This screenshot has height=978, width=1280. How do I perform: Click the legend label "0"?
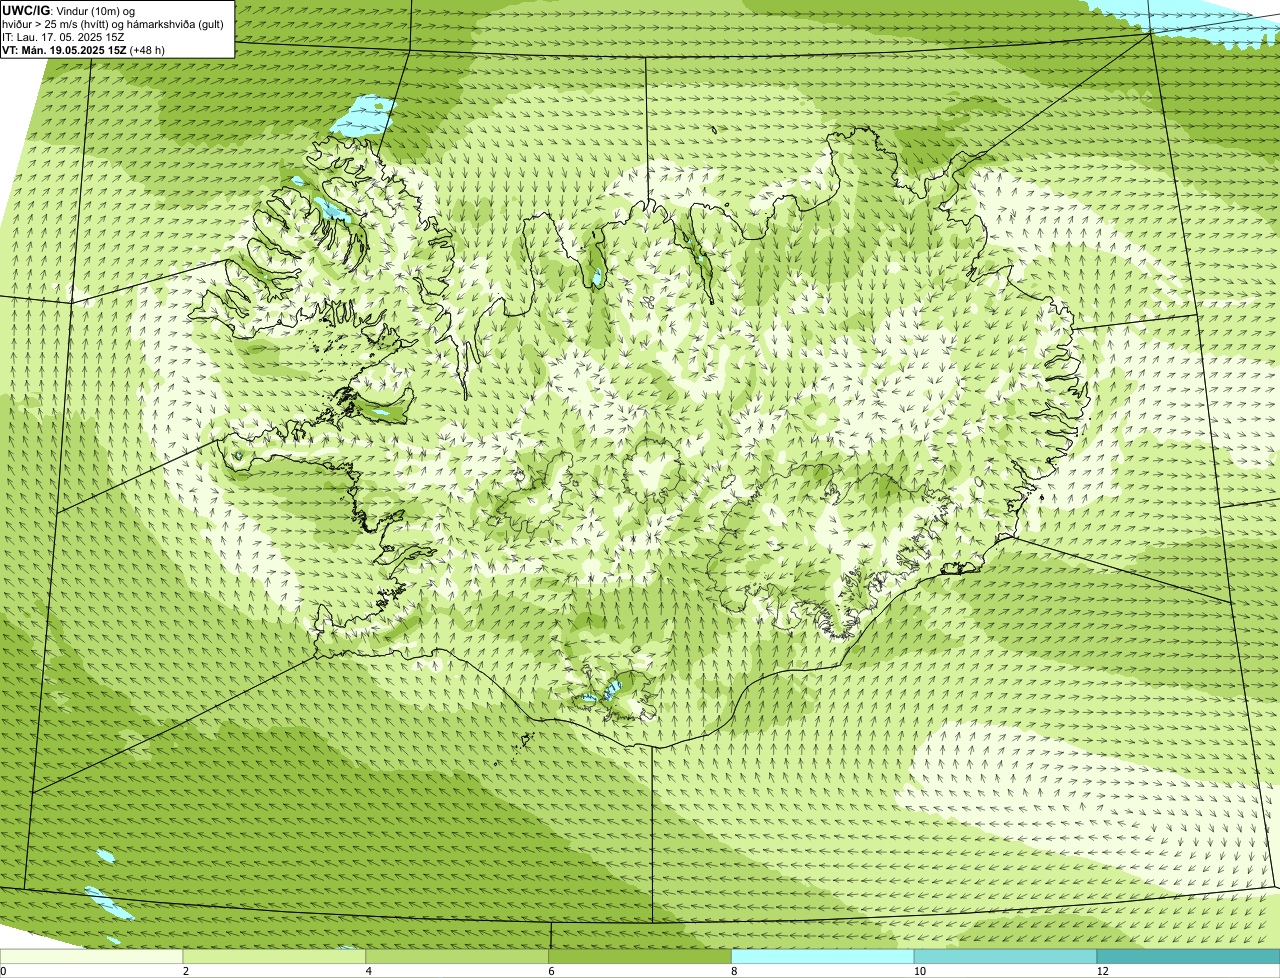tap(3, 971)
